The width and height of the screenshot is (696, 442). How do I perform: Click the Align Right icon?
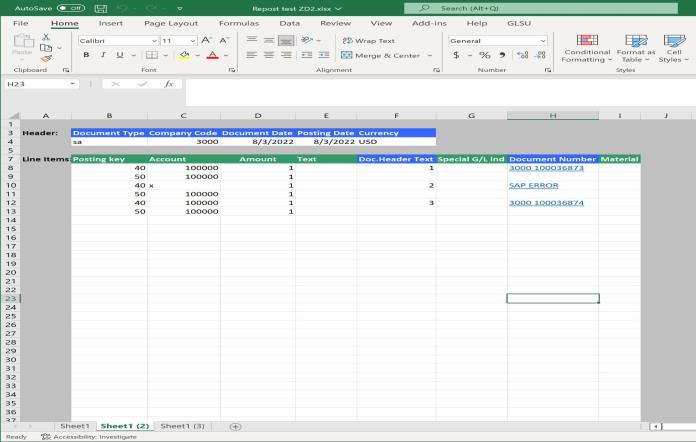pos(286,55)
